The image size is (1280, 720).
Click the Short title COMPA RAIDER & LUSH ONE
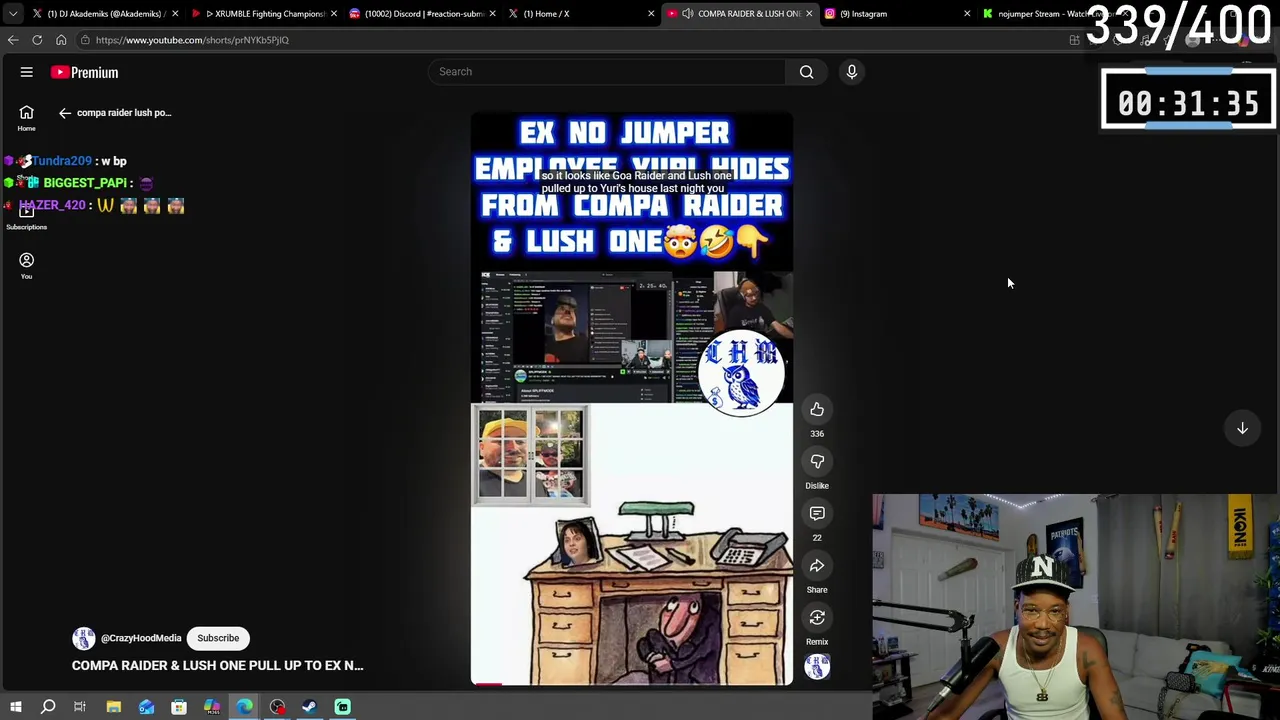pyautogui.click(x=217, y=665)
